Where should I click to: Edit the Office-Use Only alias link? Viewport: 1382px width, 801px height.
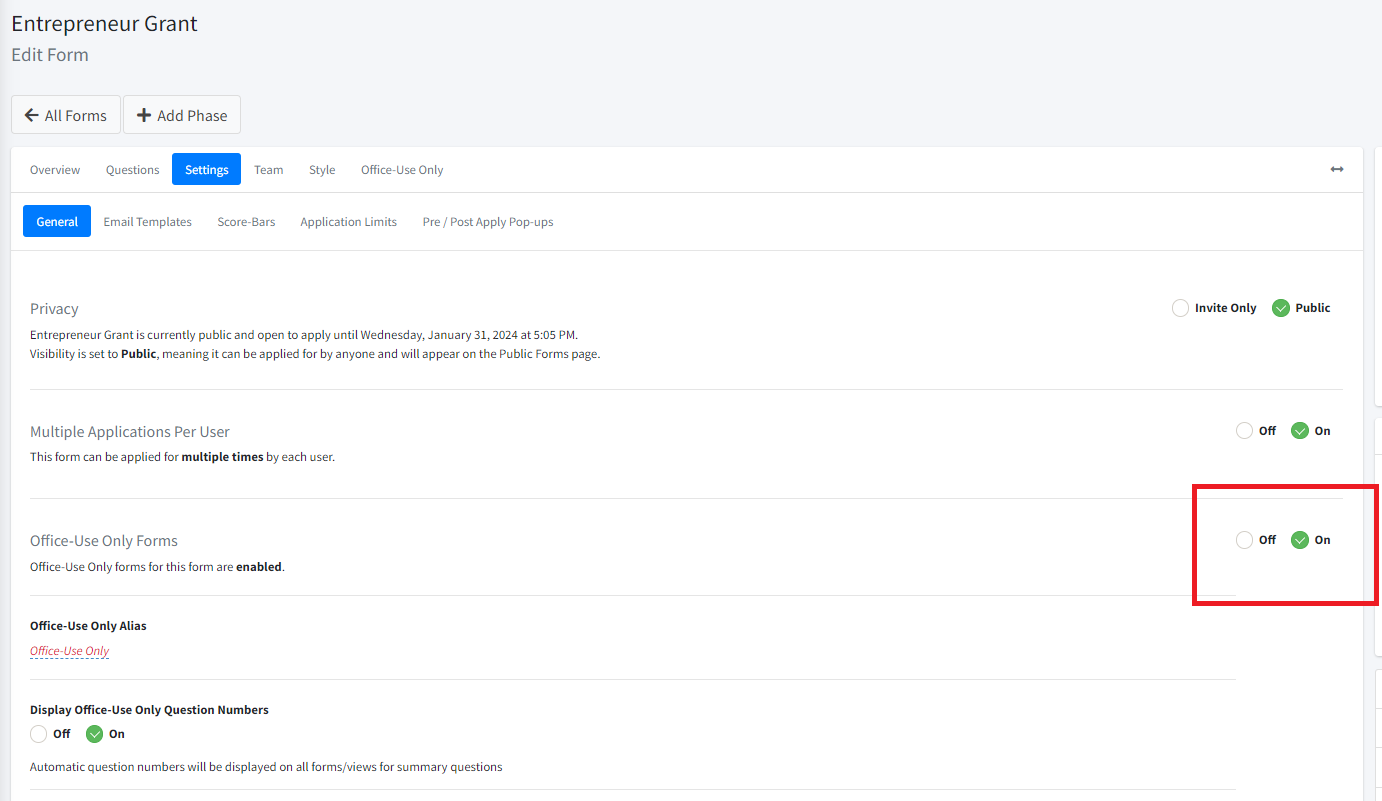(x=70, y=651)
